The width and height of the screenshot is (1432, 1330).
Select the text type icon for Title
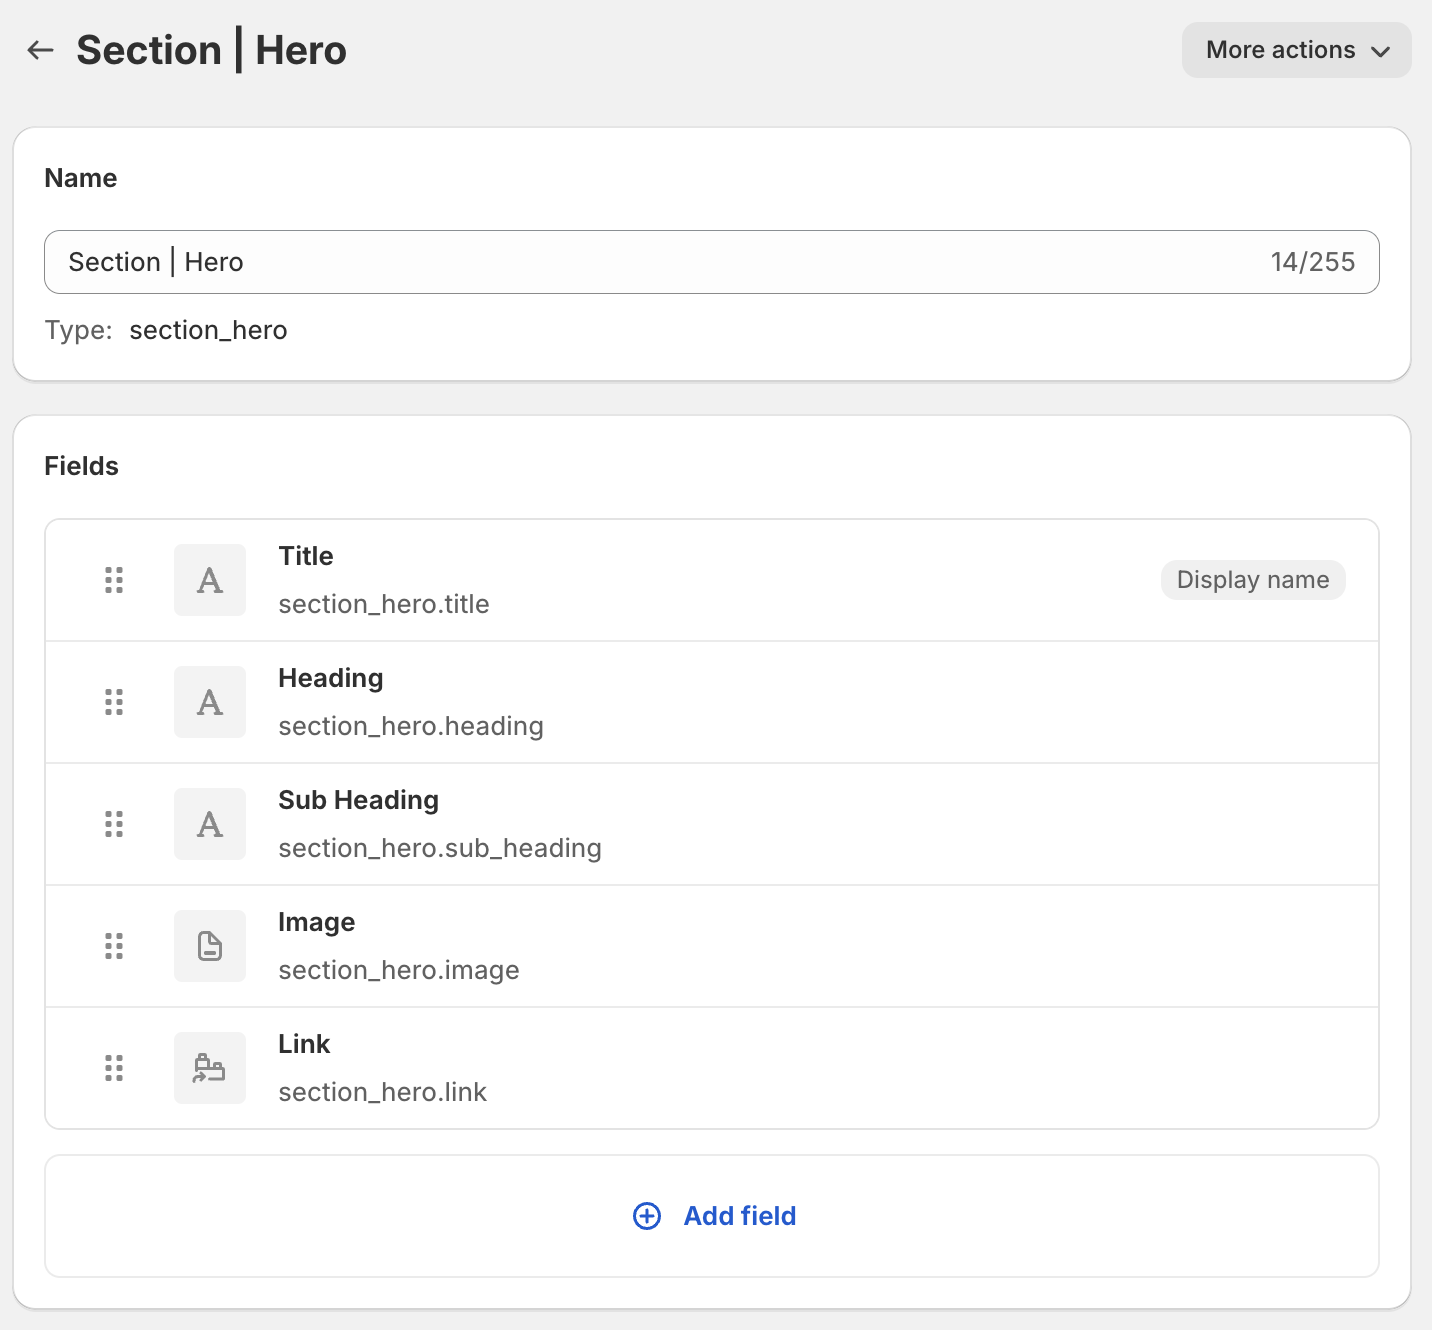[210, 579]
